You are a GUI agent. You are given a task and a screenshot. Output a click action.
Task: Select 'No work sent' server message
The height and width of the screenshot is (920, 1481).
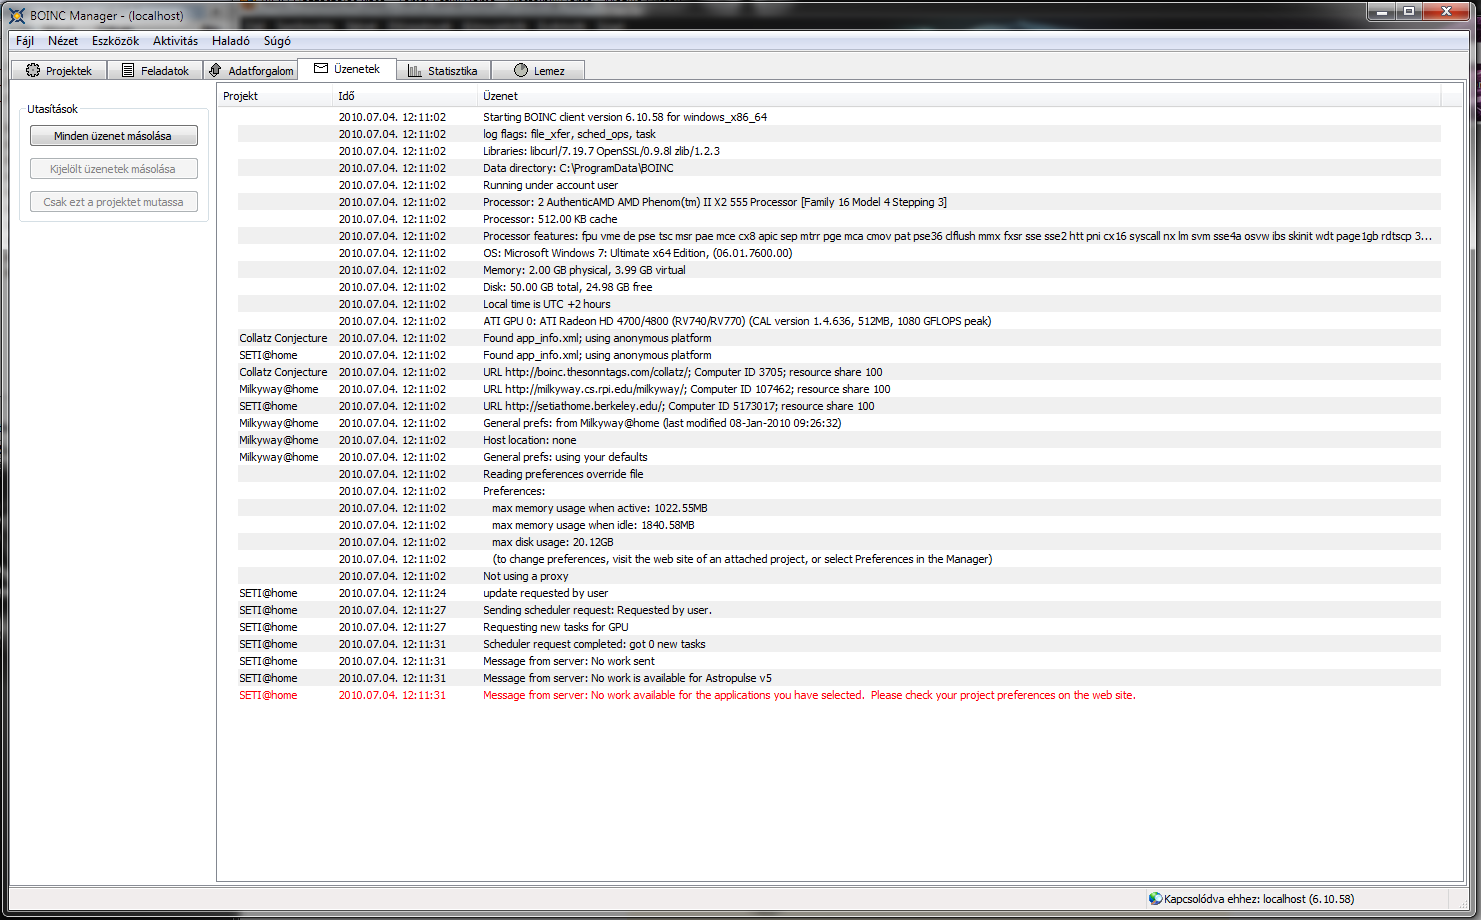pyautogui.click(x=839, y=661)
